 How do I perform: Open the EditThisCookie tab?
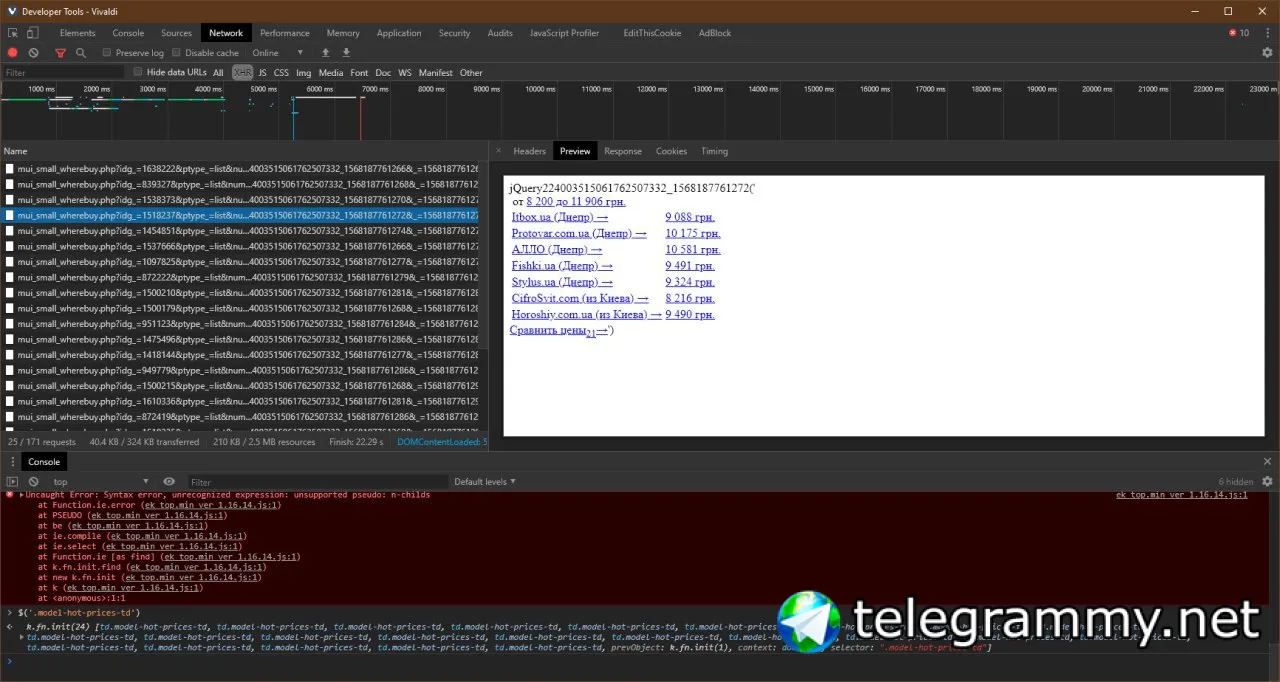click(x=652, y=33)
